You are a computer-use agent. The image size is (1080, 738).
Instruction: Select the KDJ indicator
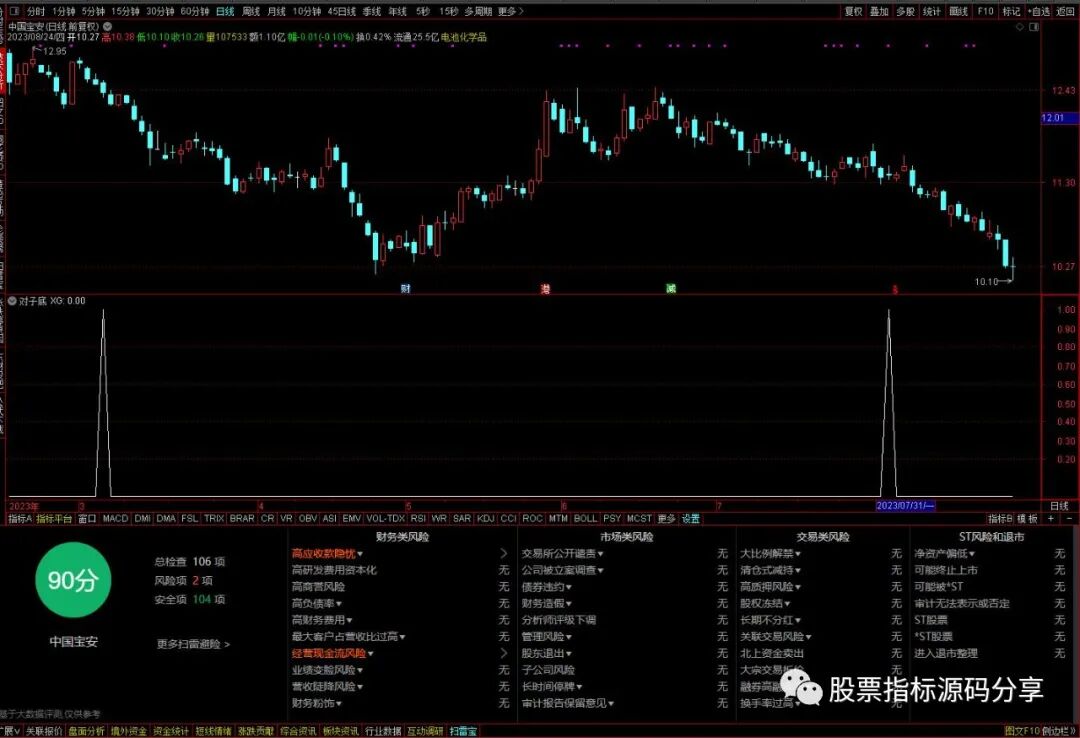click(485, 518)
